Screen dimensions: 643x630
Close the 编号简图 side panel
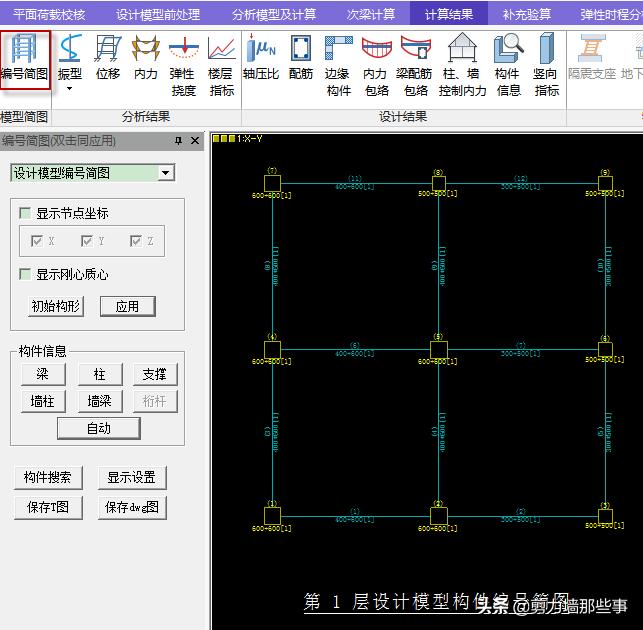coord(195,141)
